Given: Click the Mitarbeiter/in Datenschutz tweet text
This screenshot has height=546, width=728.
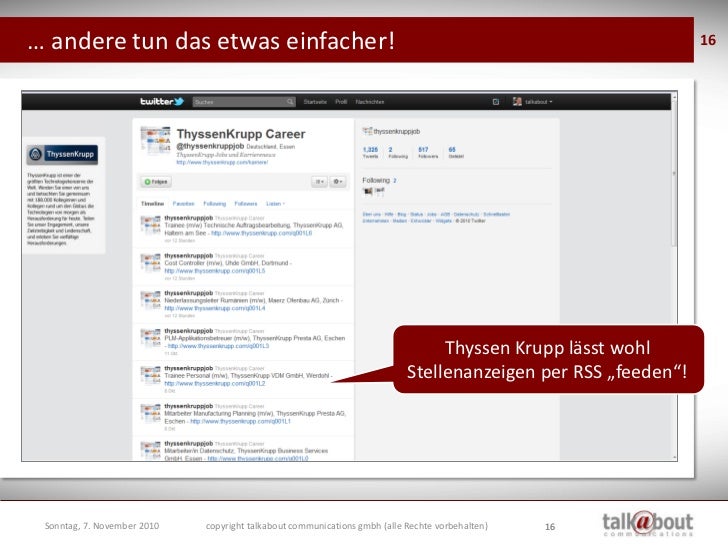Looking at the screenshot, I should [246, 455].
